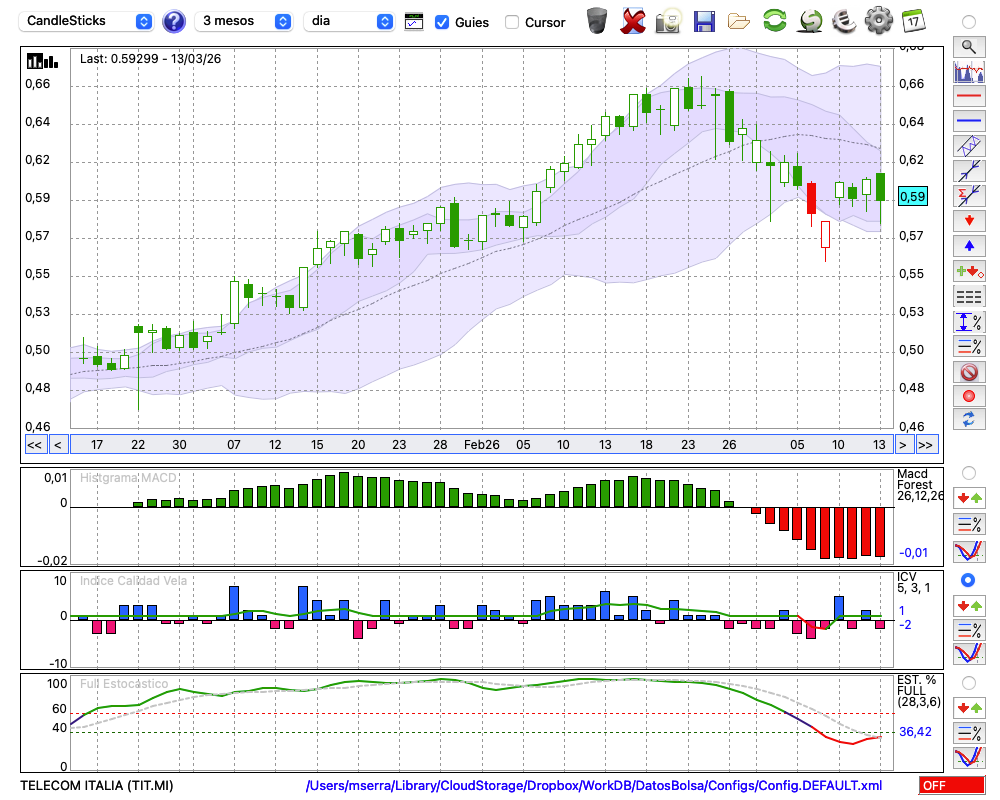
Task: Click the red record circle icon
Action: [968, 396]
